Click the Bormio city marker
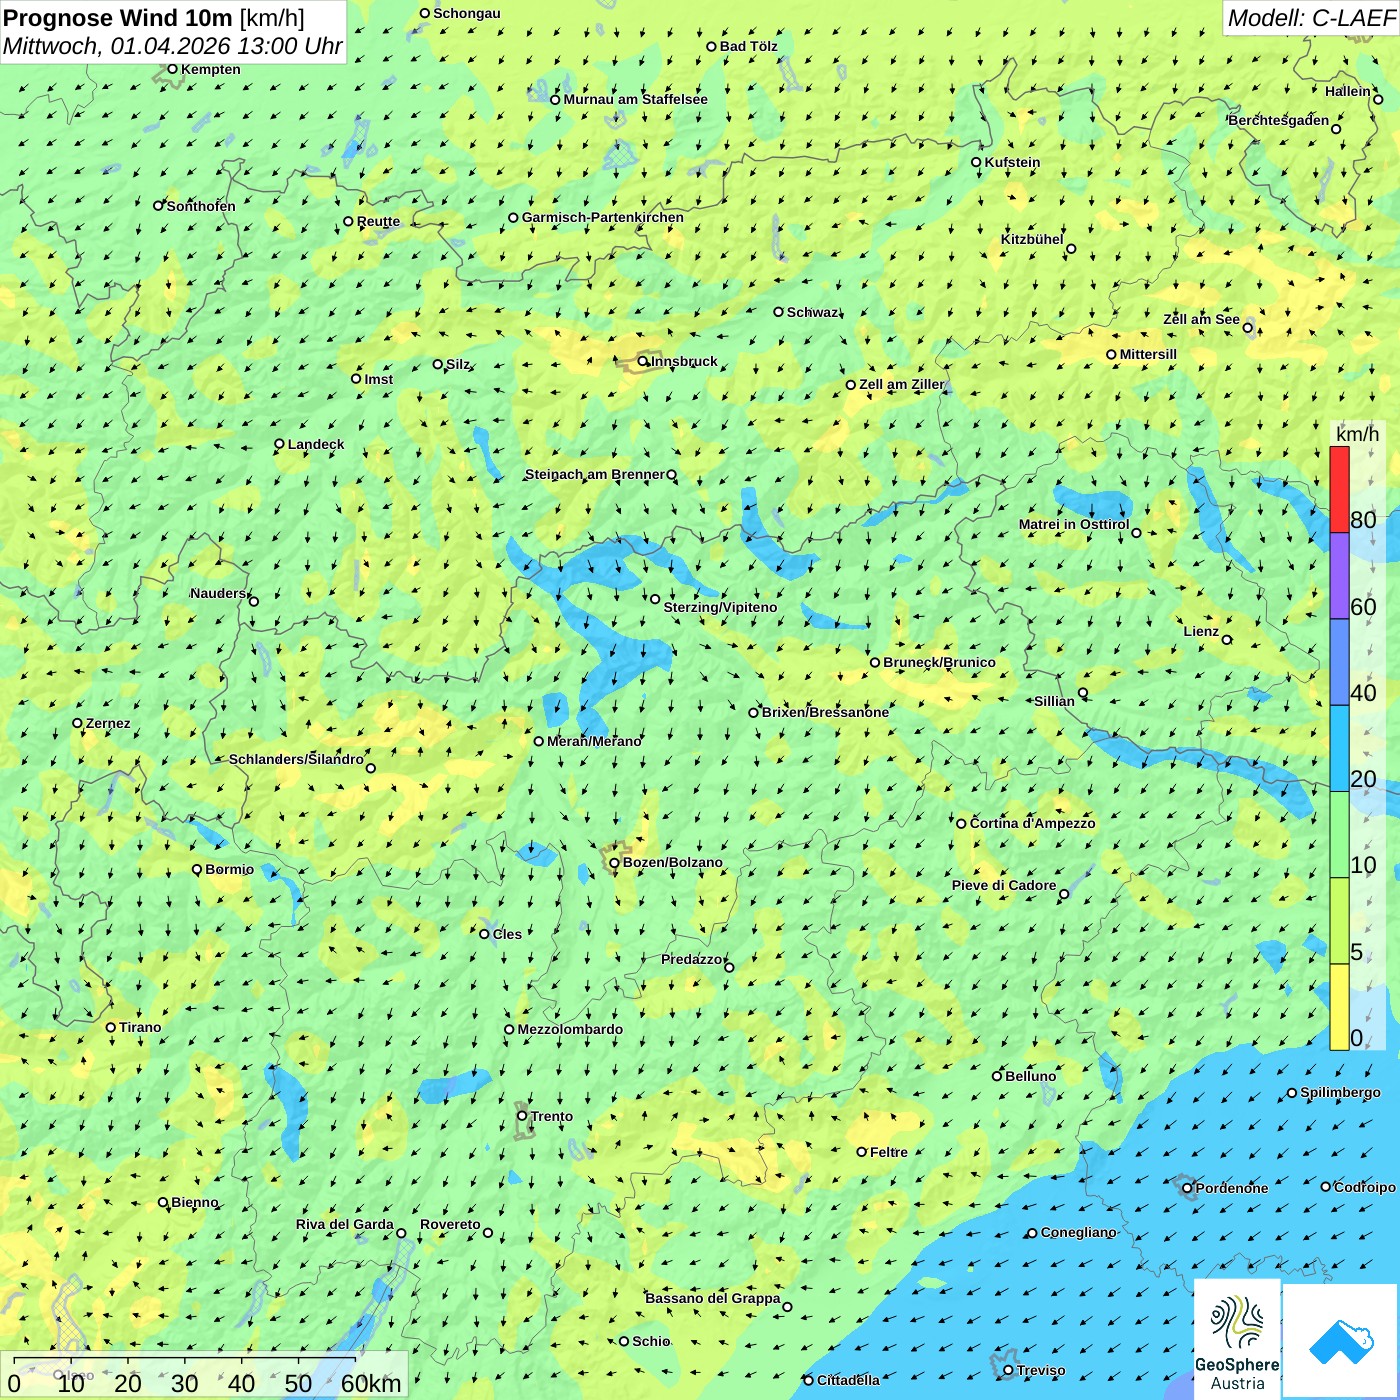 (x=197, y=869)
